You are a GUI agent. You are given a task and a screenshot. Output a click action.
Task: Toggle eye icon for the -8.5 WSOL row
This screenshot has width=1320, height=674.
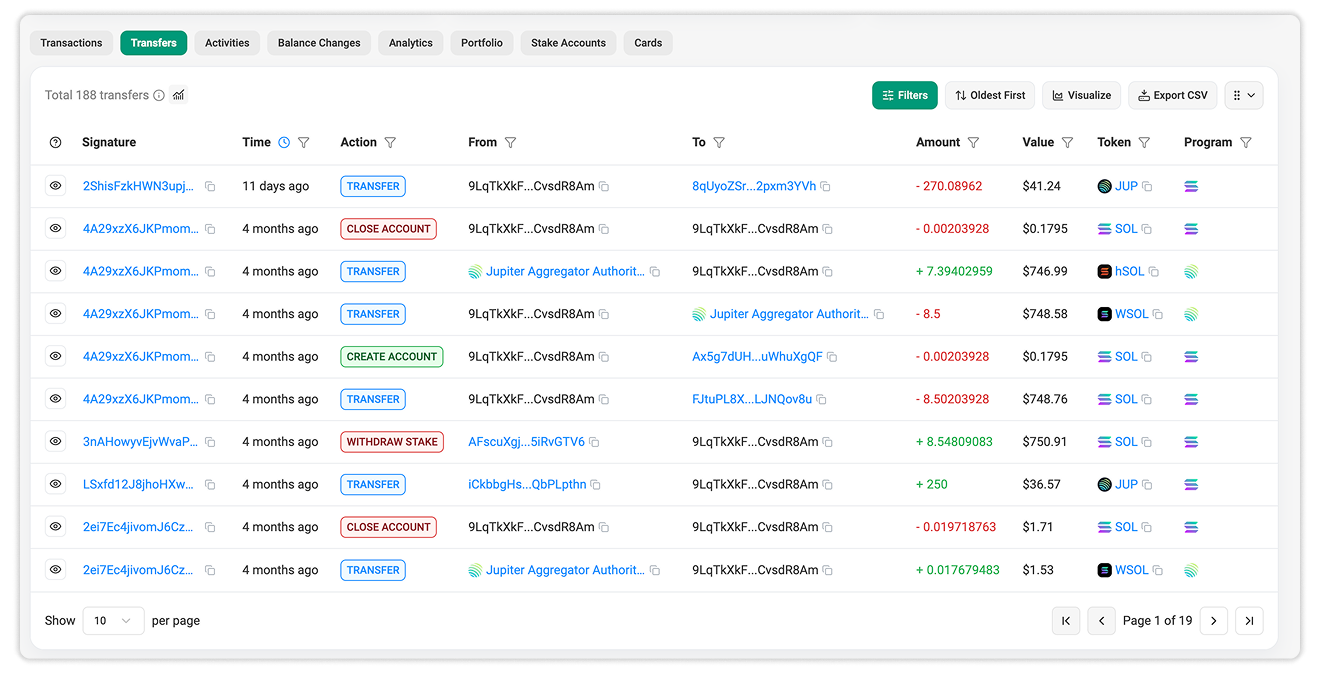click(56, 314)
